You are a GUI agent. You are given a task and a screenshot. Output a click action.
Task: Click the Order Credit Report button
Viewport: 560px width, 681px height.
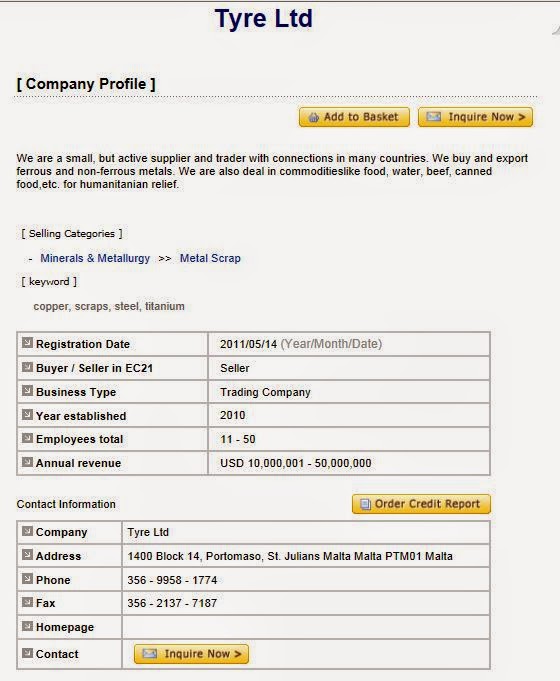coord(421,504)
